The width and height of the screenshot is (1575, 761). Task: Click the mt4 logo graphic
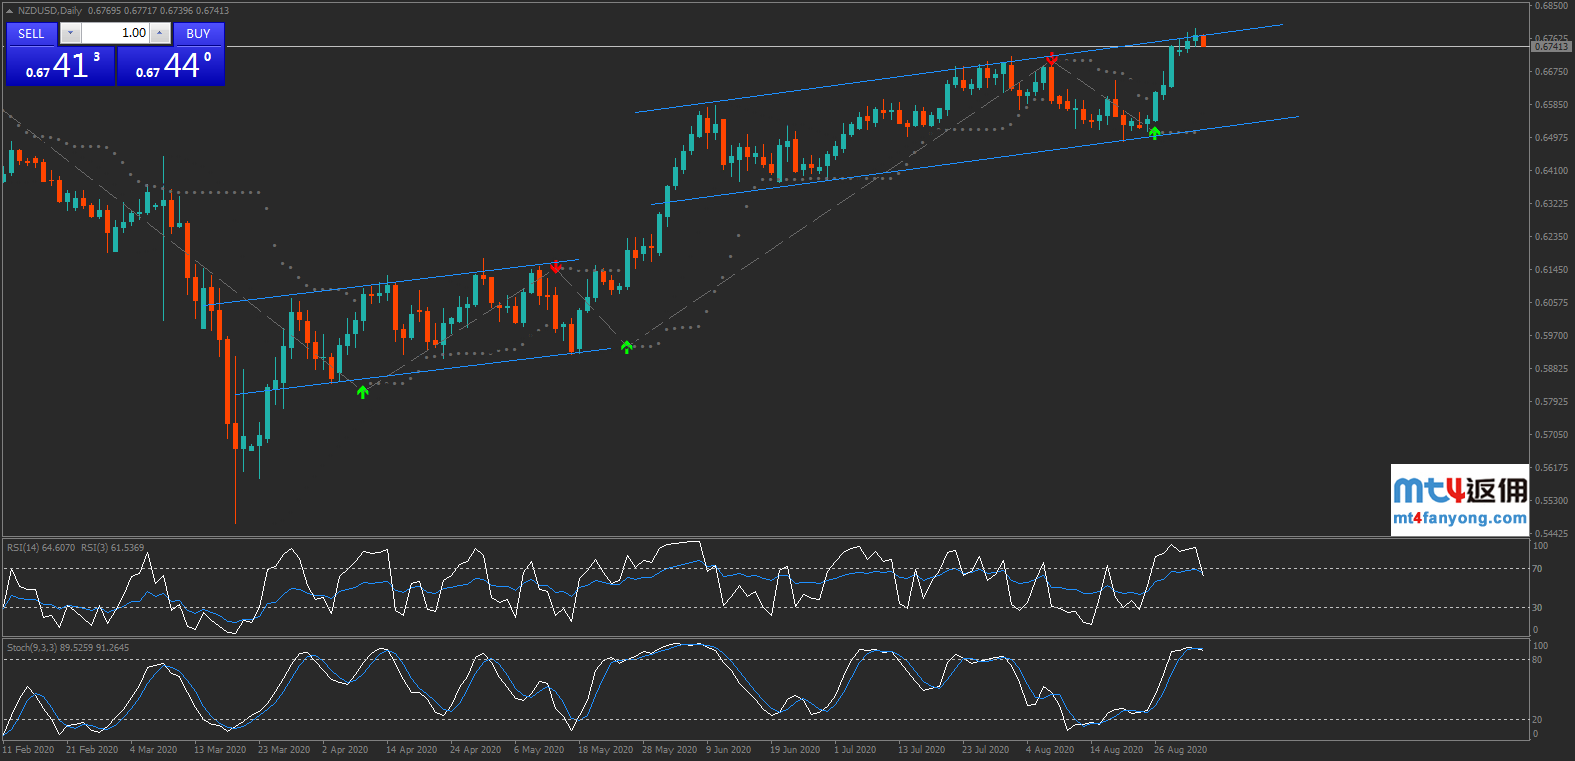tap(1459, 490)
